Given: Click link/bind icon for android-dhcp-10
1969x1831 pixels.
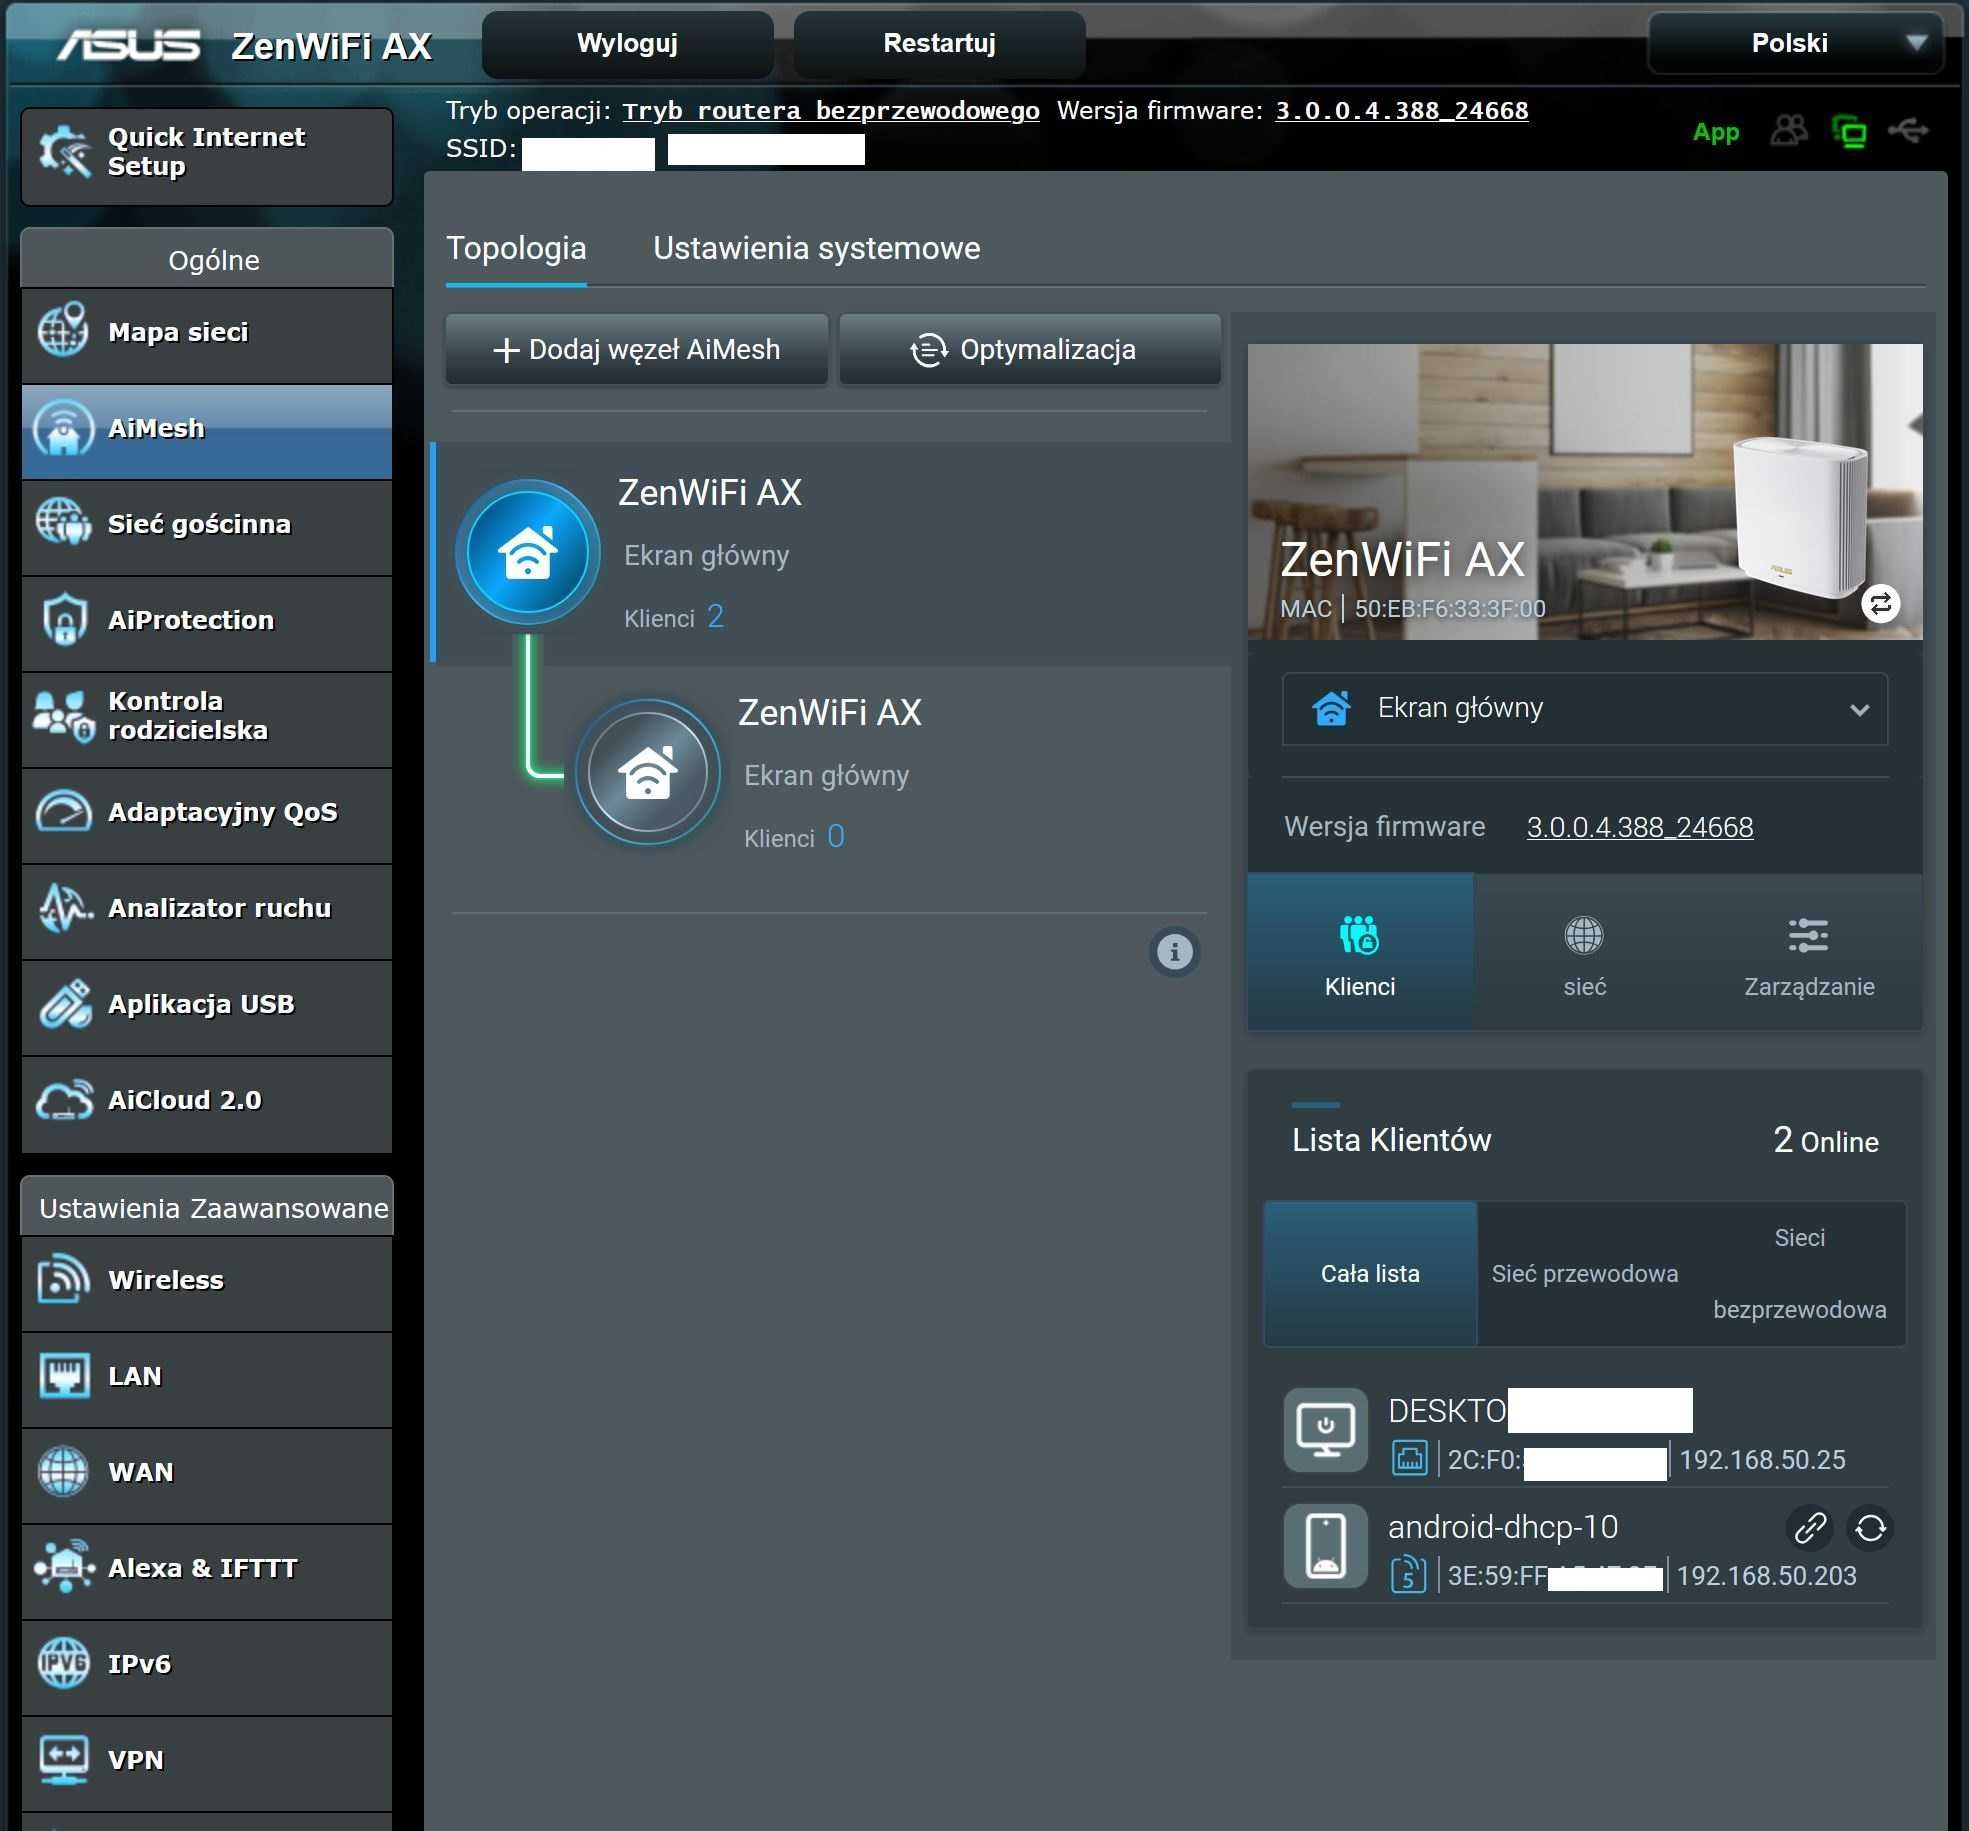Looking at the screenshot, I should 1810,1528.
